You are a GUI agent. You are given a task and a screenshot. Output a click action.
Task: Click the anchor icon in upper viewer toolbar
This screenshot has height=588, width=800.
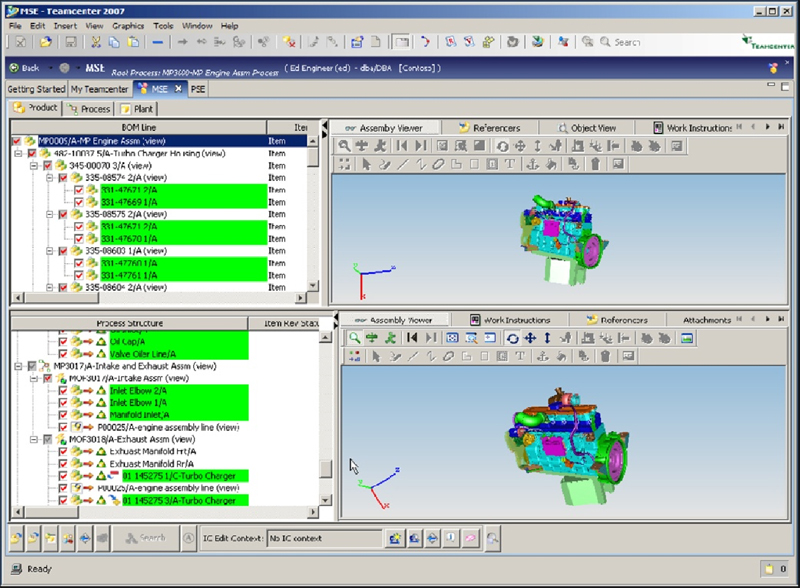[532, 164]
